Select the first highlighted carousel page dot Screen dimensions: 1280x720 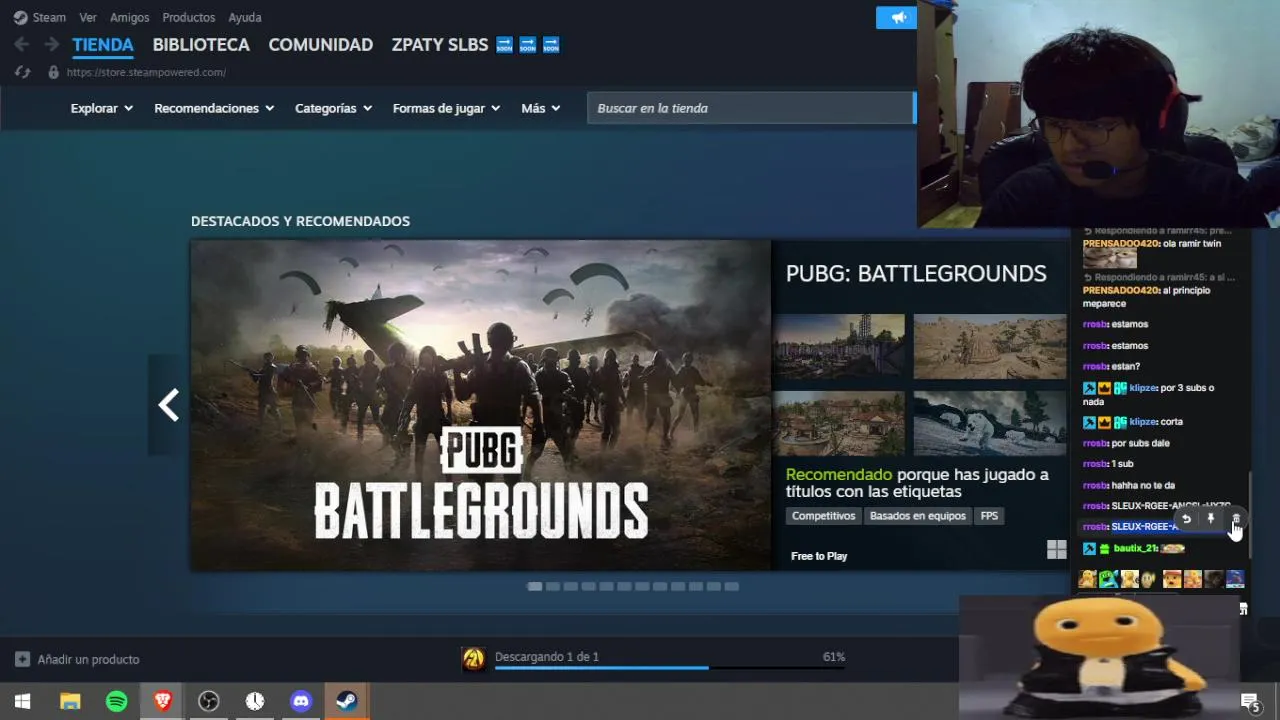click(x=535, y=586)
